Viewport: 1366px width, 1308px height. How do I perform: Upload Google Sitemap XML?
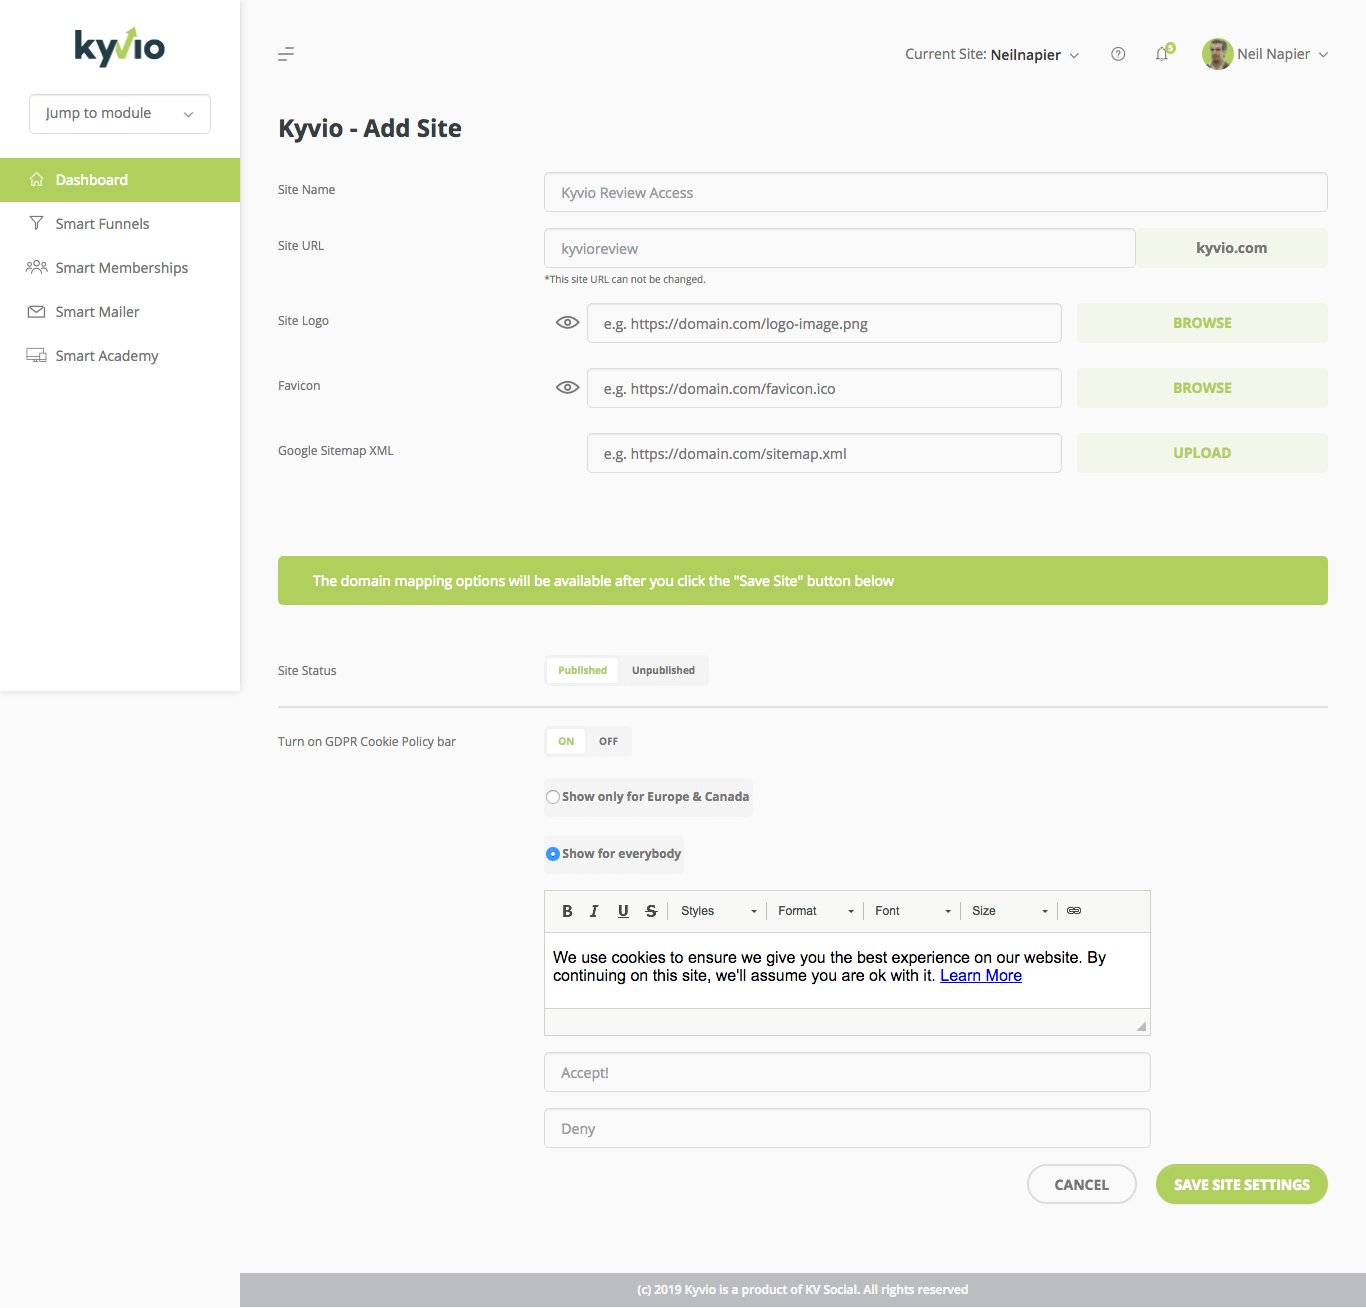point(1202,453)
